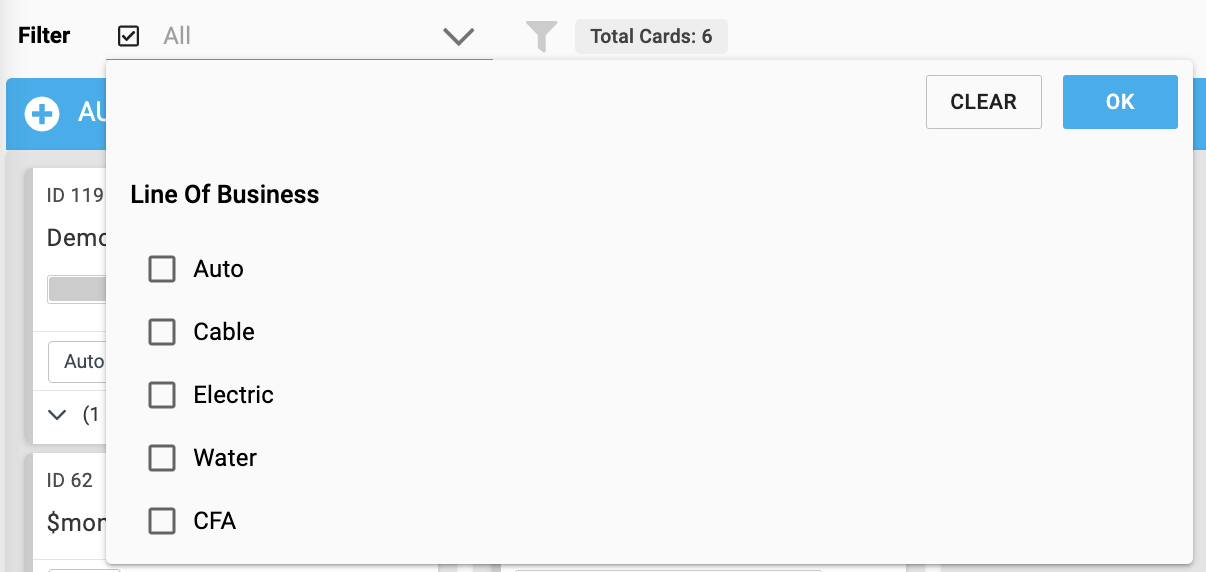1206x572 pixels.
Task: Select the Electric option label
Action: pos(234,395)
